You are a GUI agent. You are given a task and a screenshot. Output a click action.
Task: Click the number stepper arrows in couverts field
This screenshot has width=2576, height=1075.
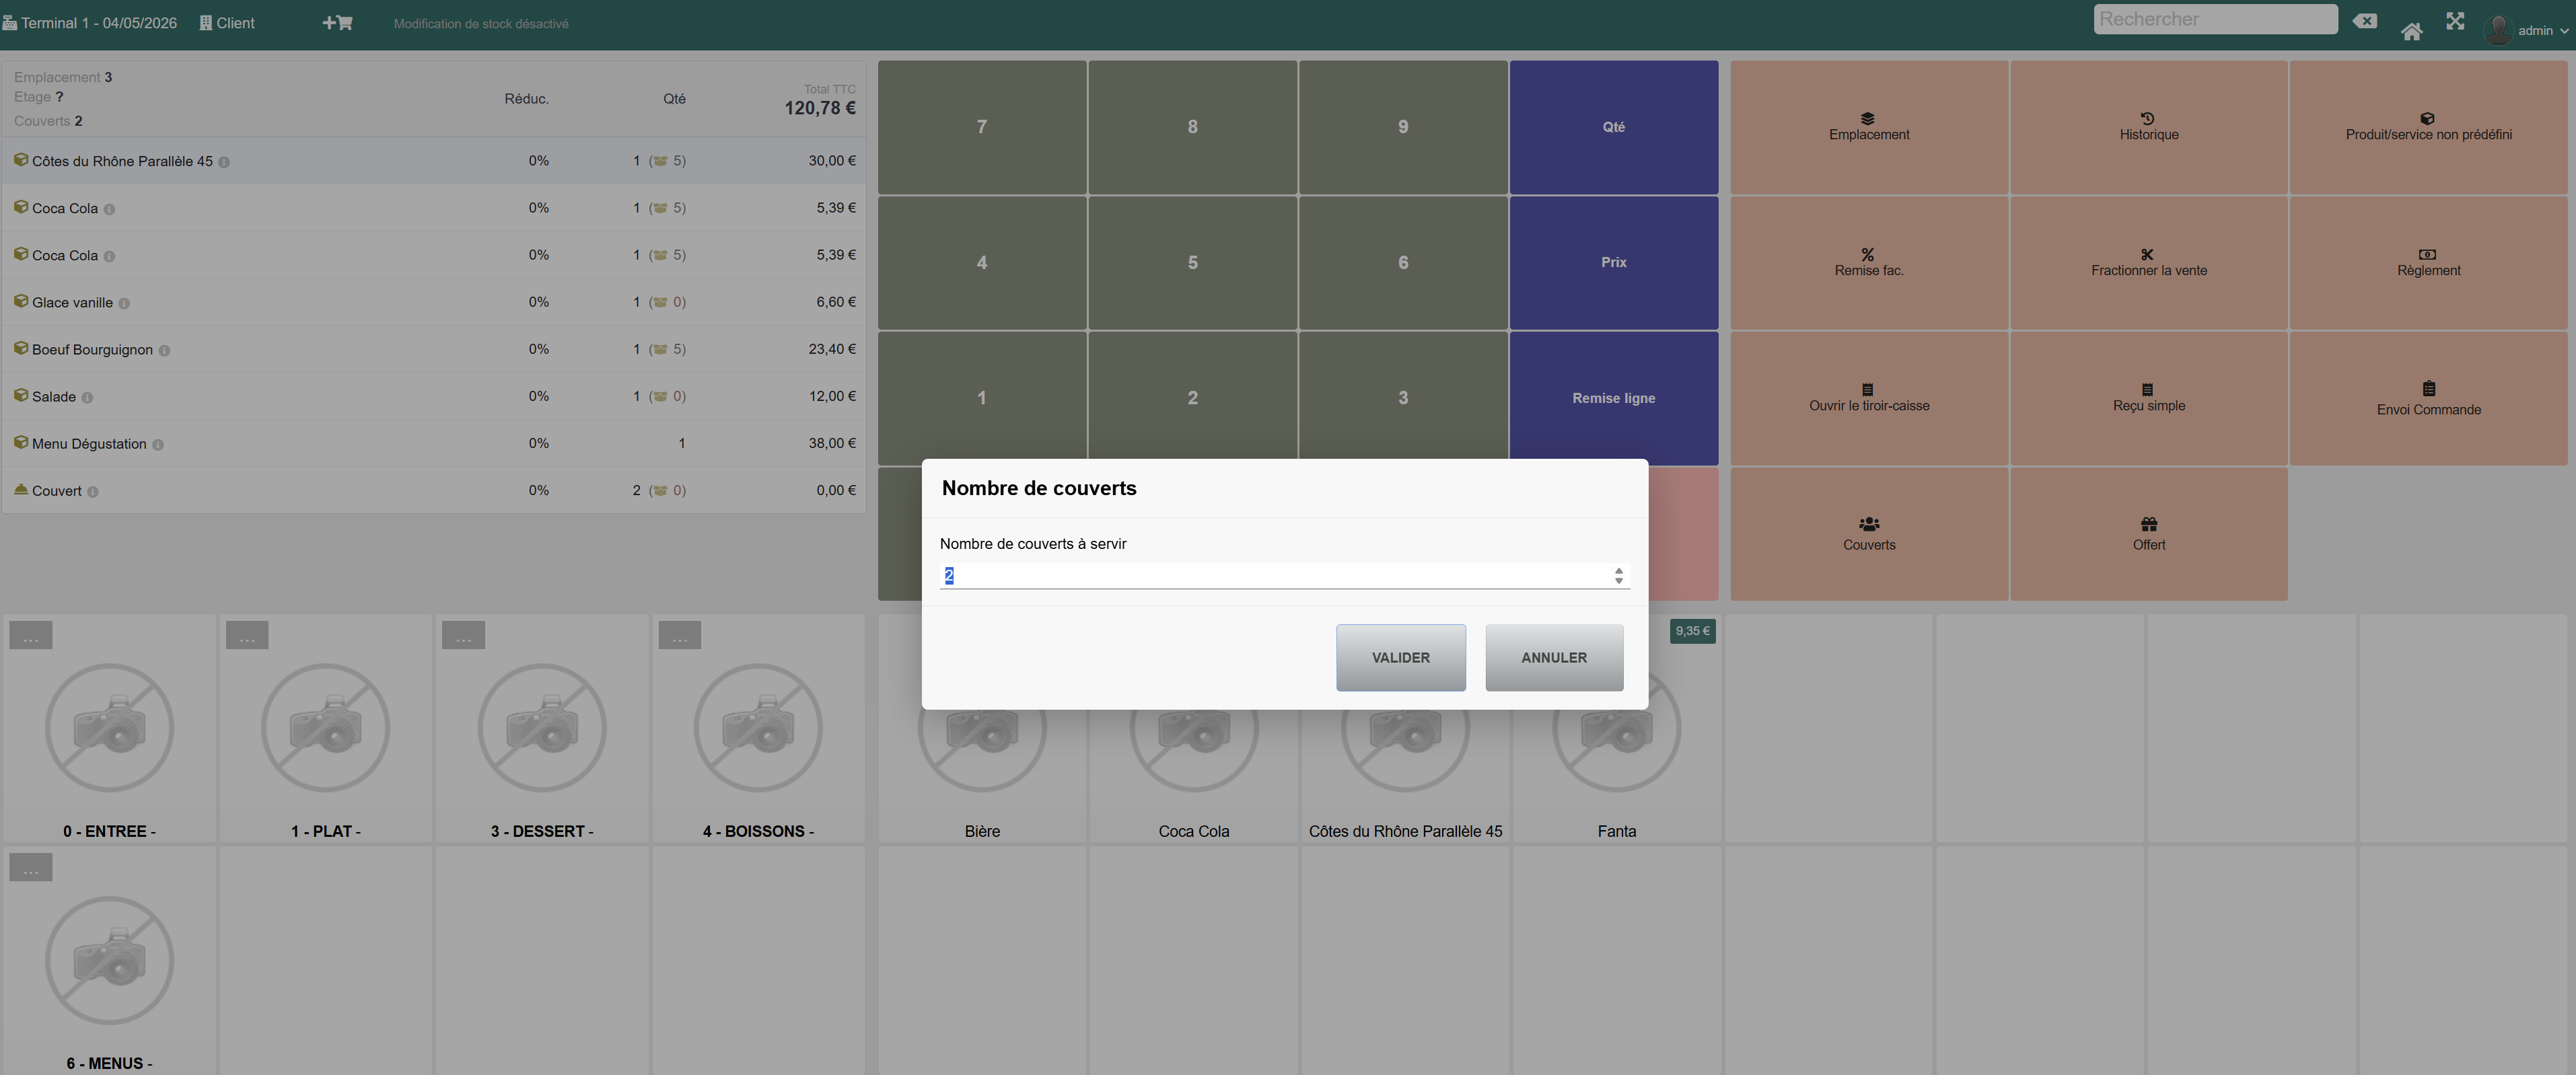pos(1618,576)
